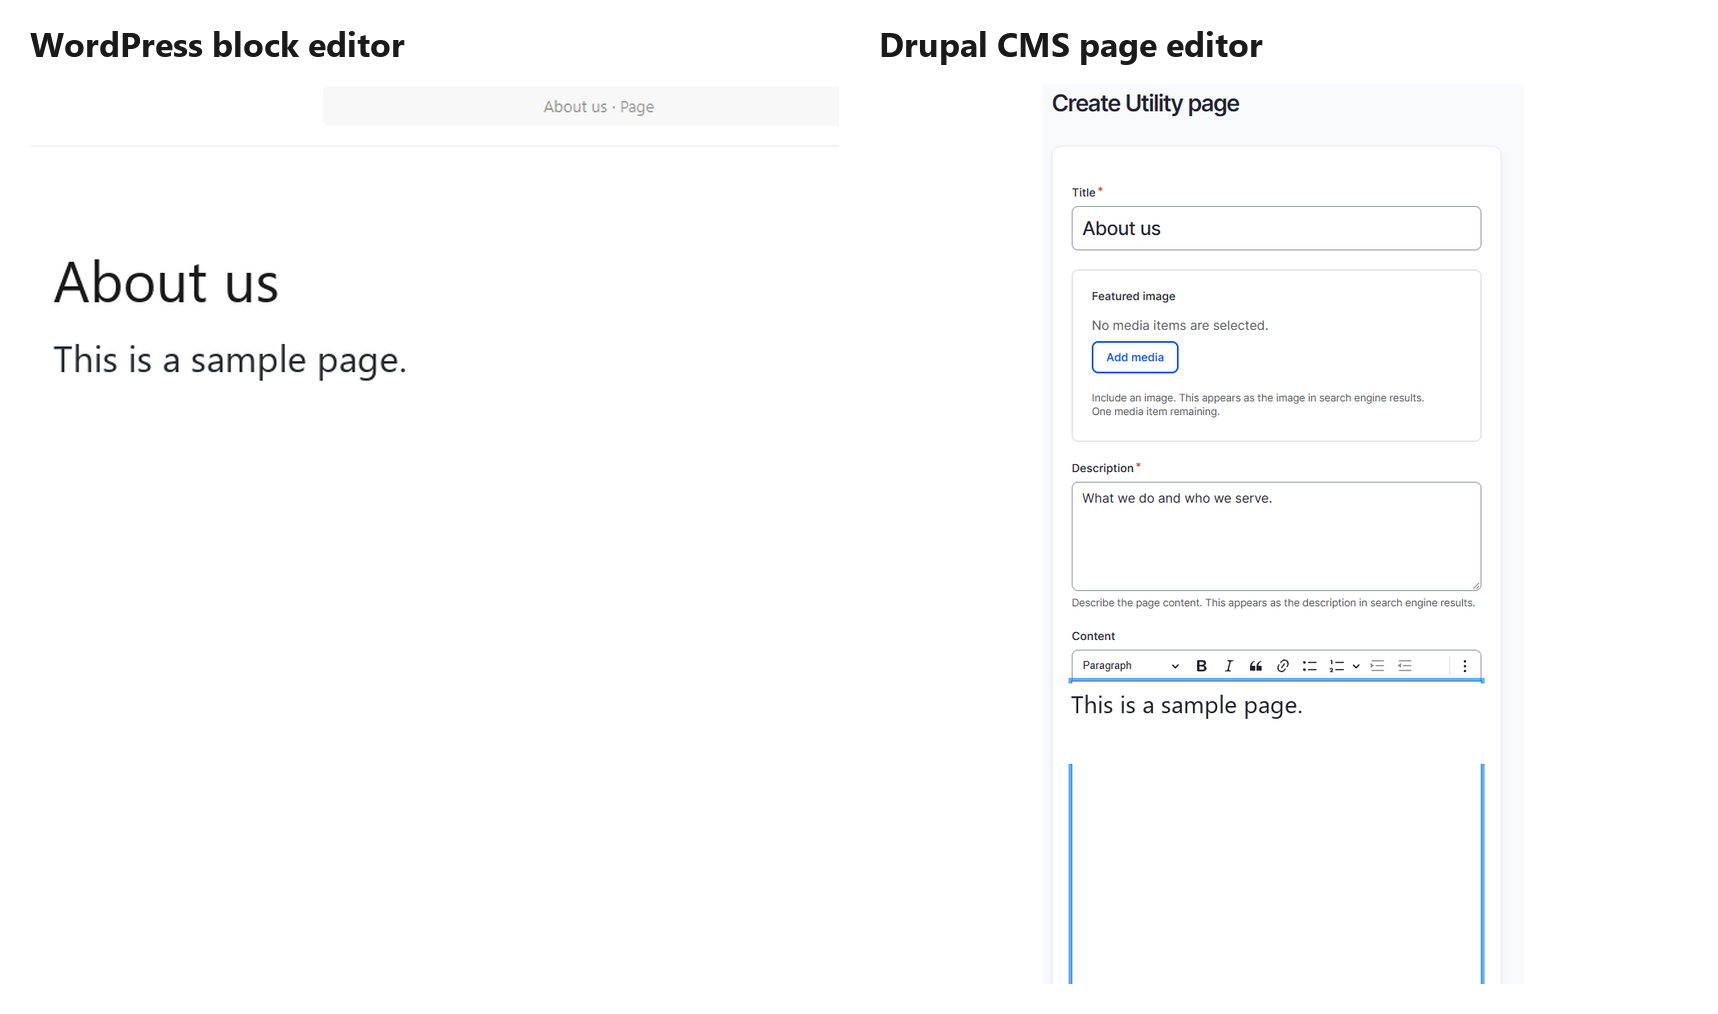Toggle bold formatting in Drupal content toolbar
This screenshot has height=1014, width=1718.
1201,666
